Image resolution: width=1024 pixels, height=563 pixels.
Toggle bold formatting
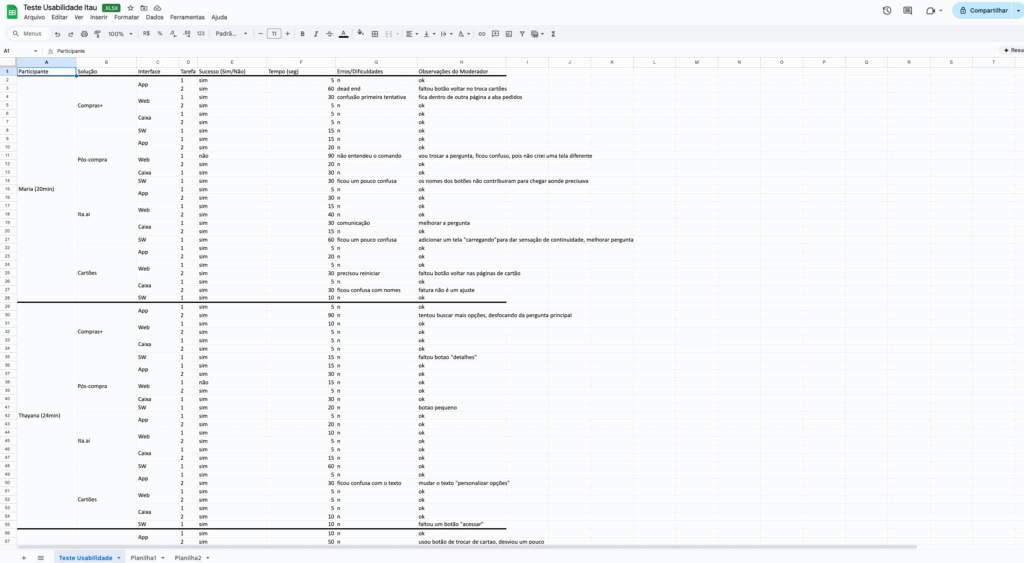point(302,34)
